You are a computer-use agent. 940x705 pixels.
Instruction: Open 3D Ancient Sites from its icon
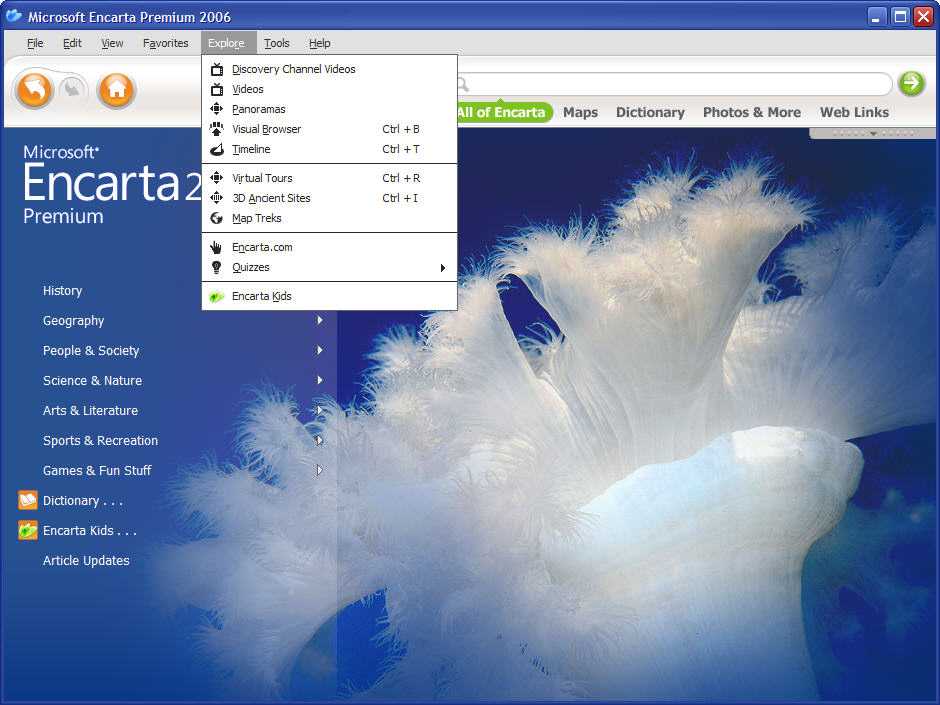pos(216,198)
